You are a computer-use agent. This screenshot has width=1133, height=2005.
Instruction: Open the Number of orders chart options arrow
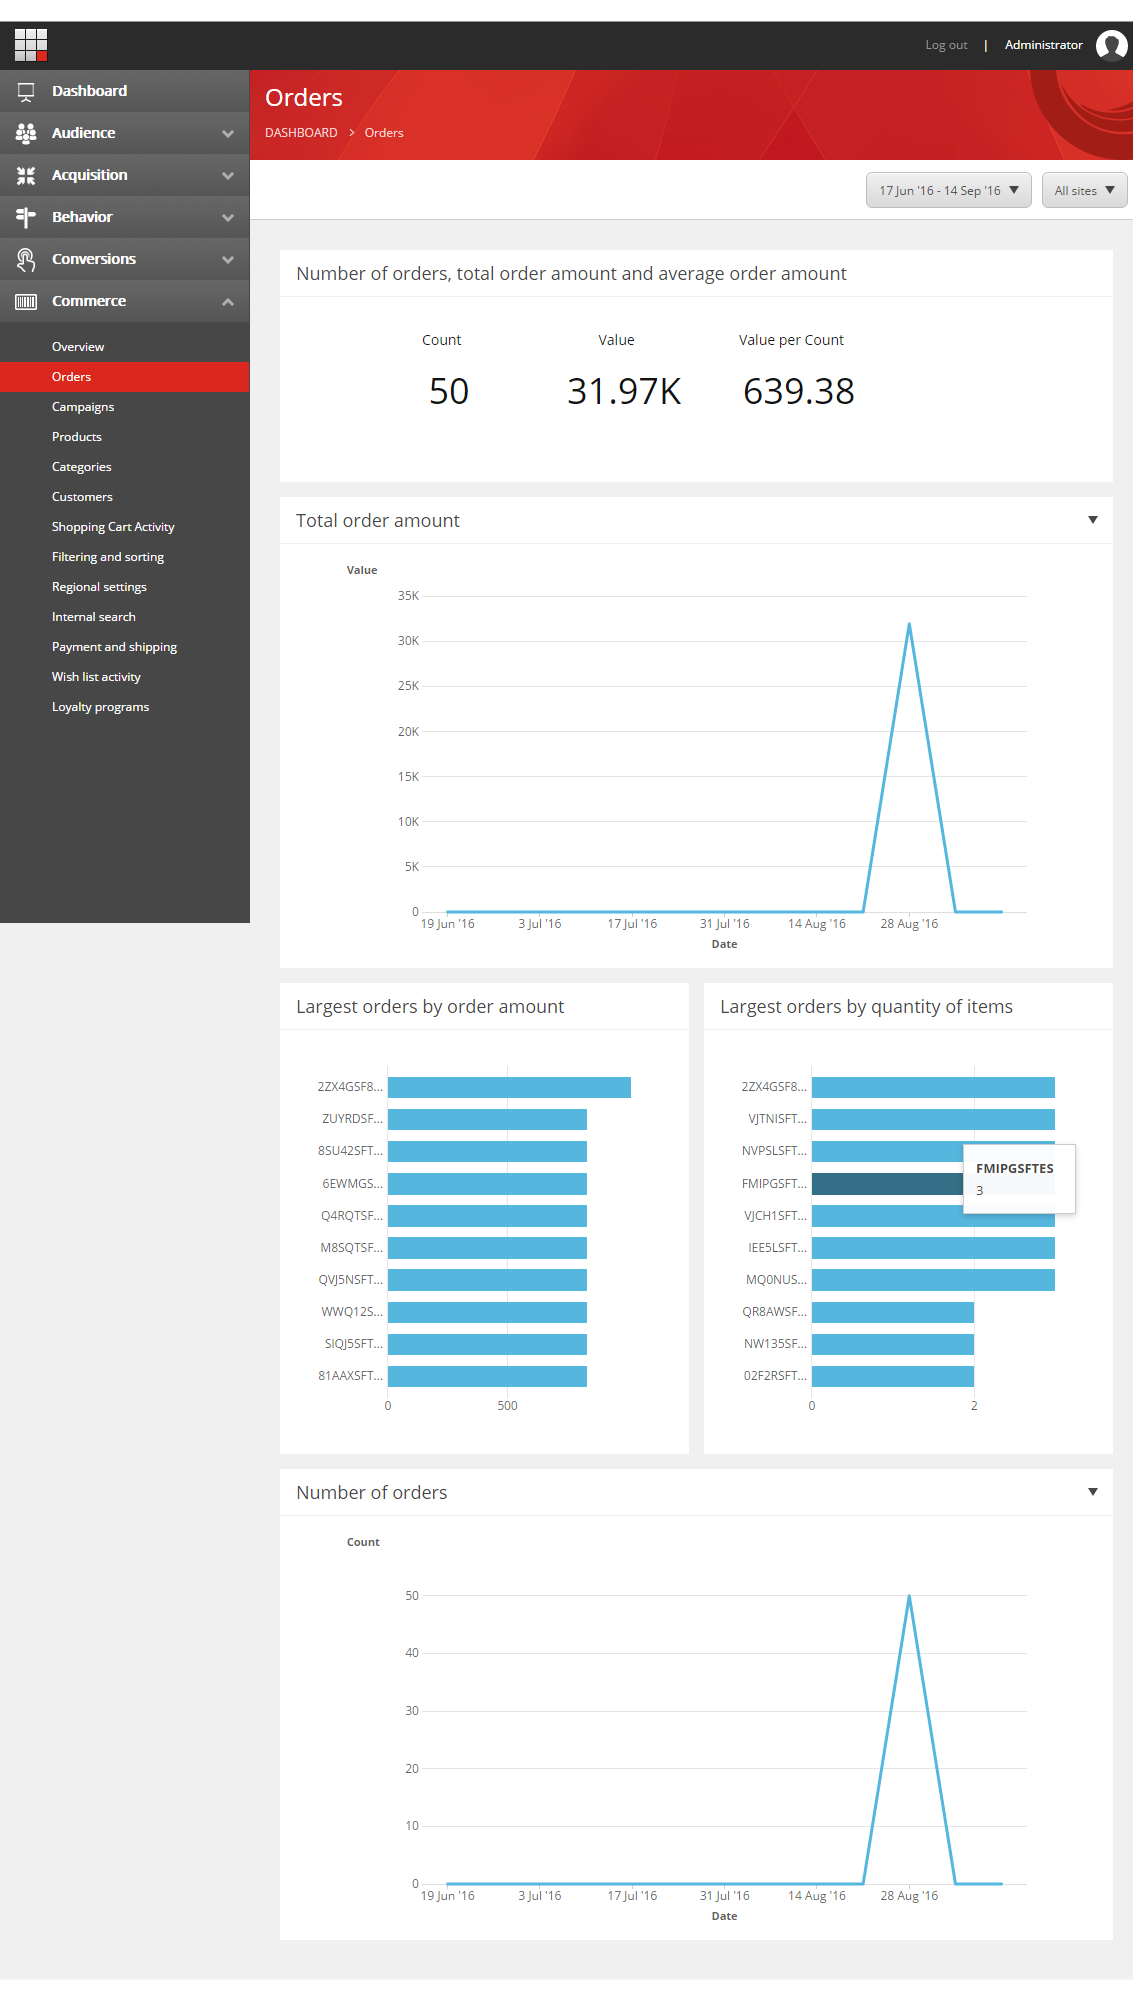click(1092, 1492)
